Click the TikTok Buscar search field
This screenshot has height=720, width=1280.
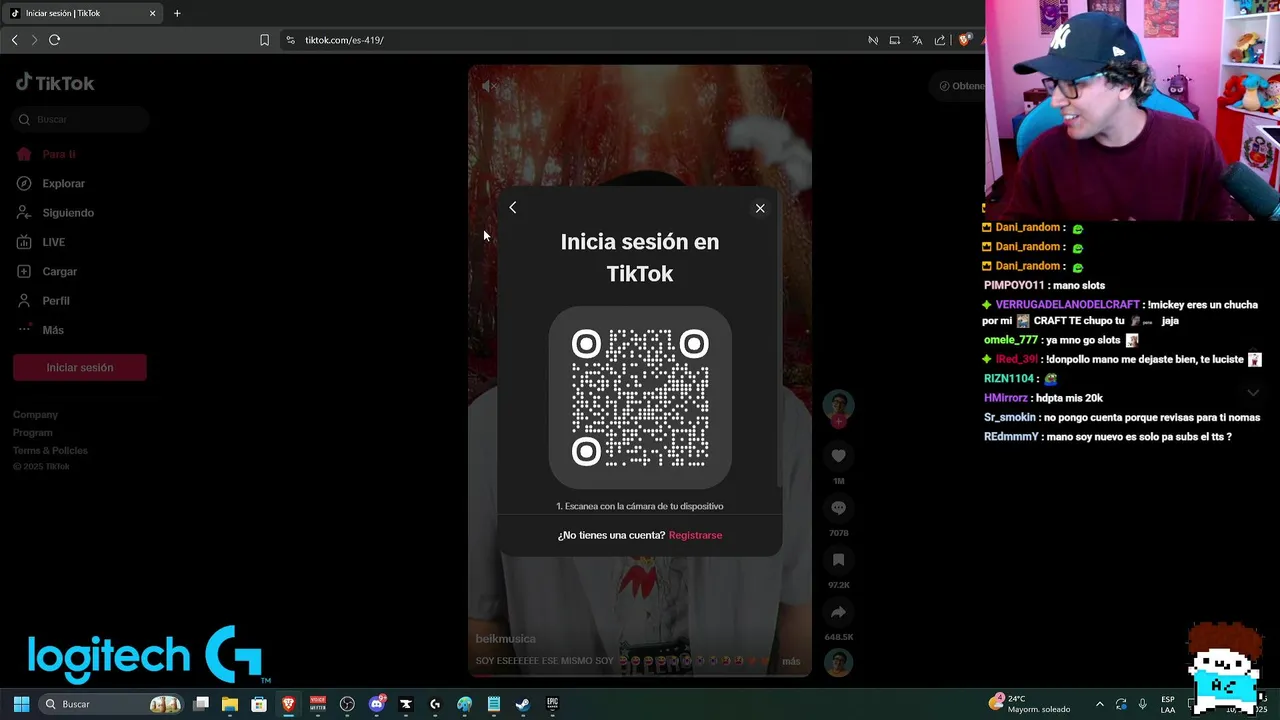(x=80, y=119)
